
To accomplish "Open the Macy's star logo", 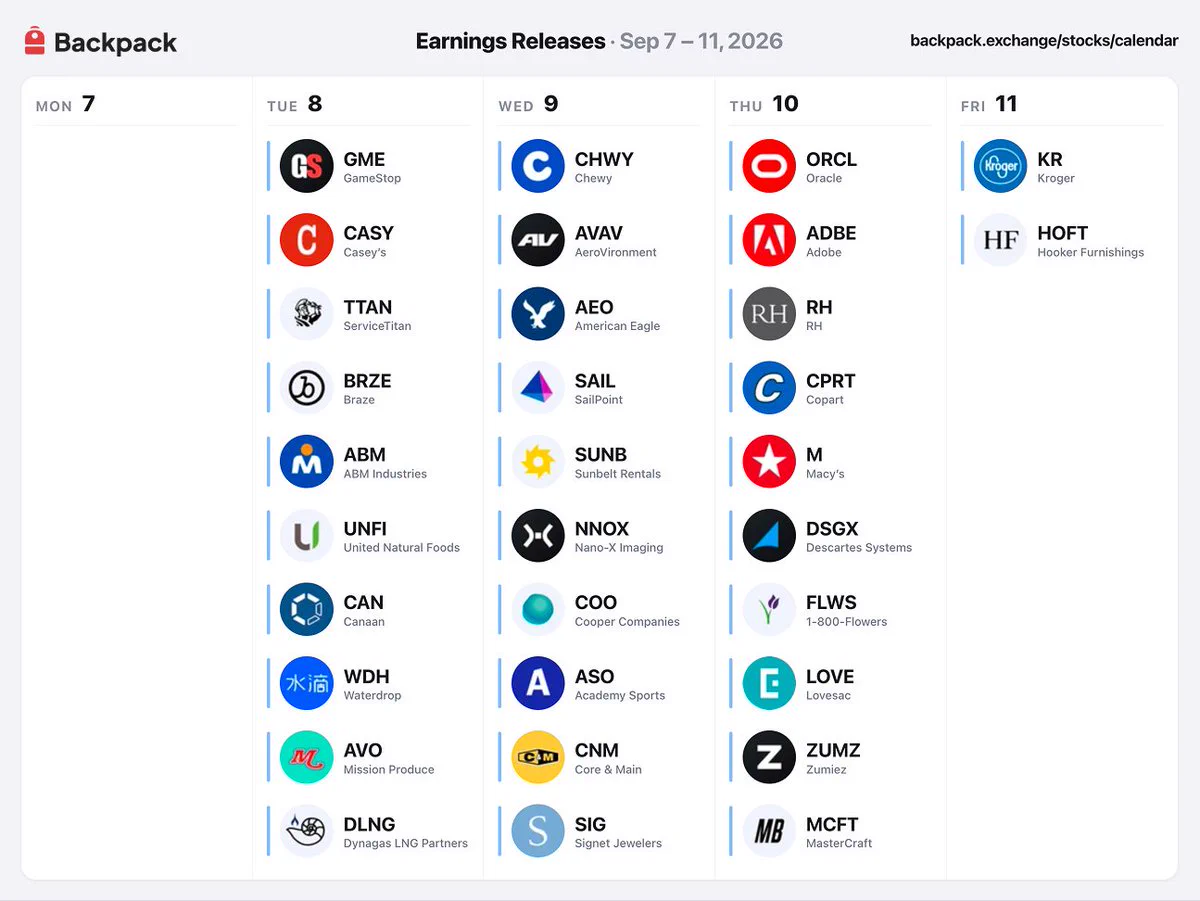I will point(769,462).
